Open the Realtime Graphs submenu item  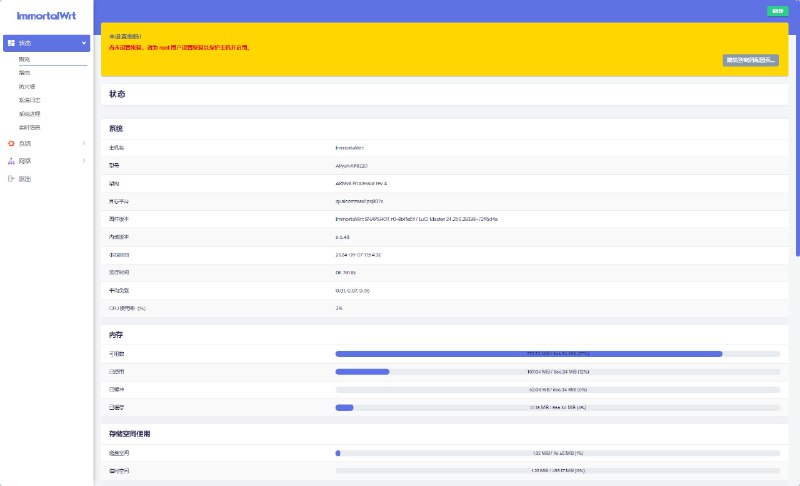pyautogui.click(x=29, y=127)
